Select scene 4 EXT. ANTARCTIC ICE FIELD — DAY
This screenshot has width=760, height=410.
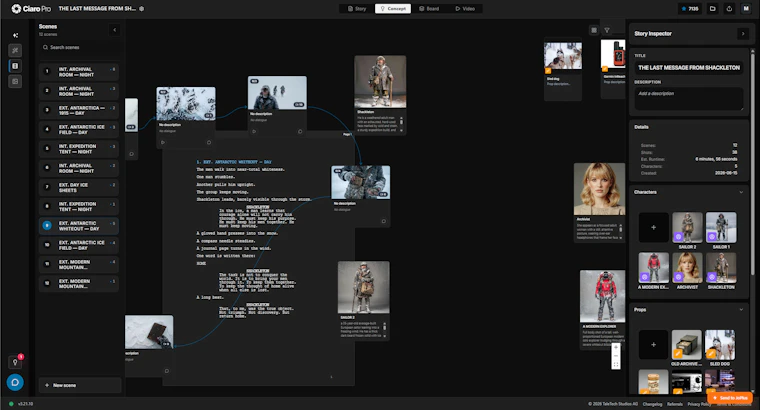click(x=79, y=129)
